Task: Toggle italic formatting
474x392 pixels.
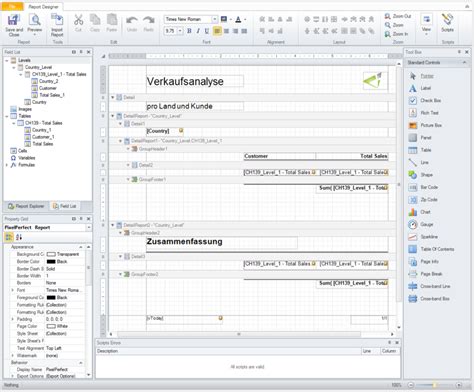Action: tap(198, 31)
